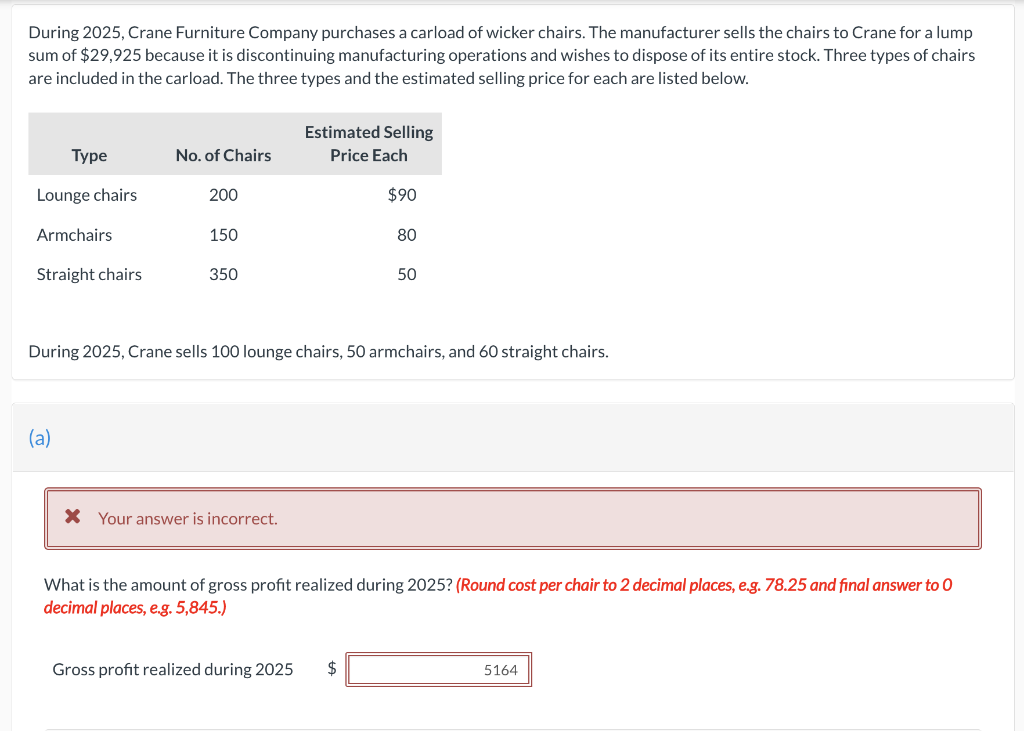The height and width of the screenshot is (731, 1024).
Task: Select the gross profit answer input box
Action: [438, 669]
